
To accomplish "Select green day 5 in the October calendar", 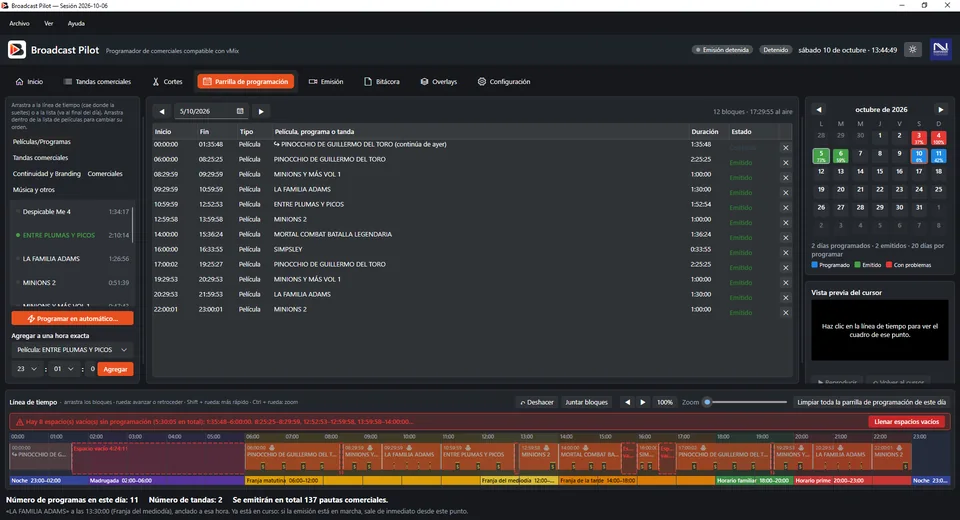I will (821, 156).
